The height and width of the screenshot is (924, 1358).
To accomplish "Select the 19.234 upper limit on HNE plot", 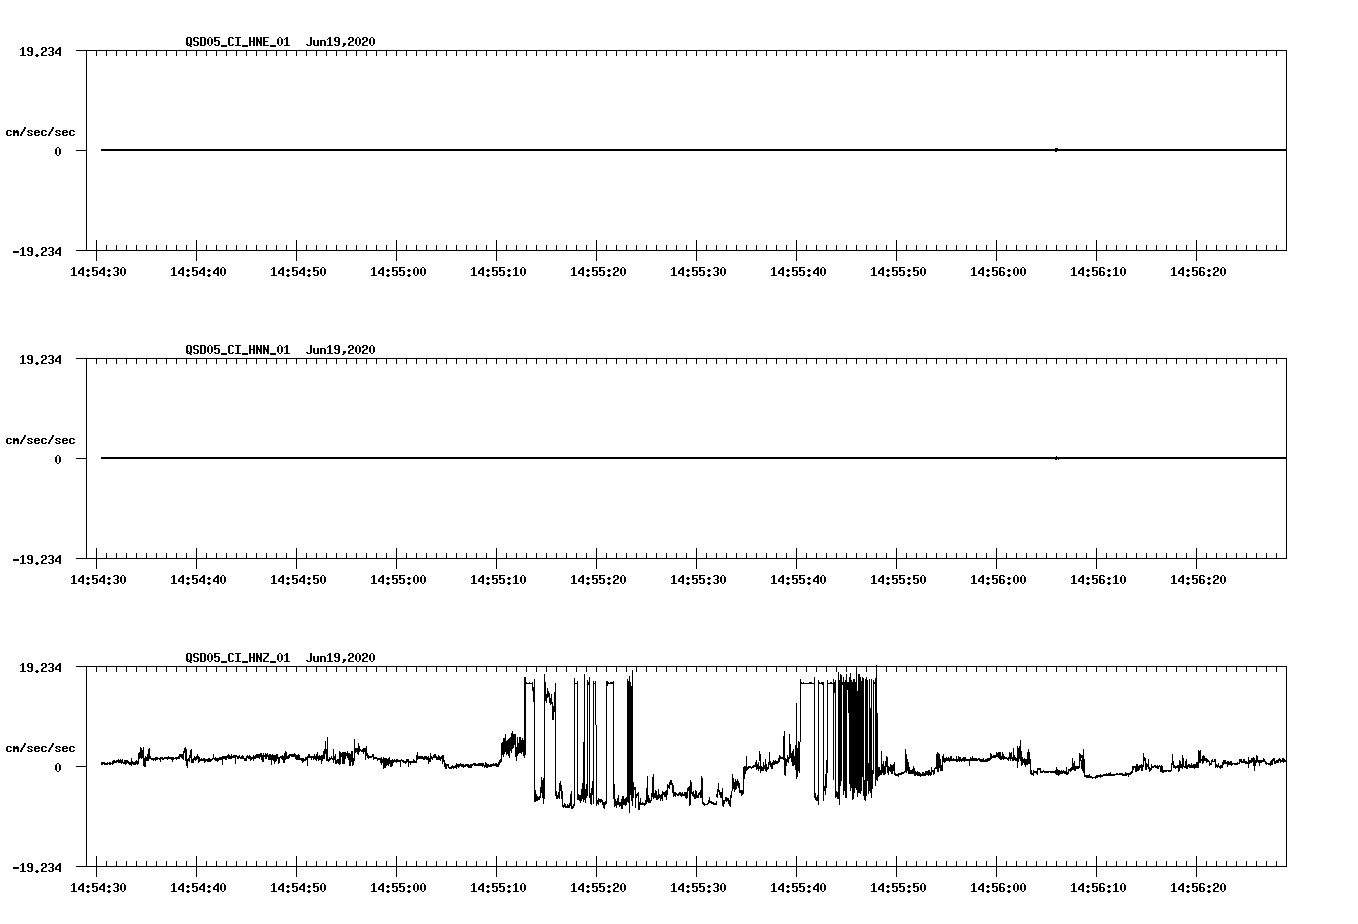I will [40, 52].
